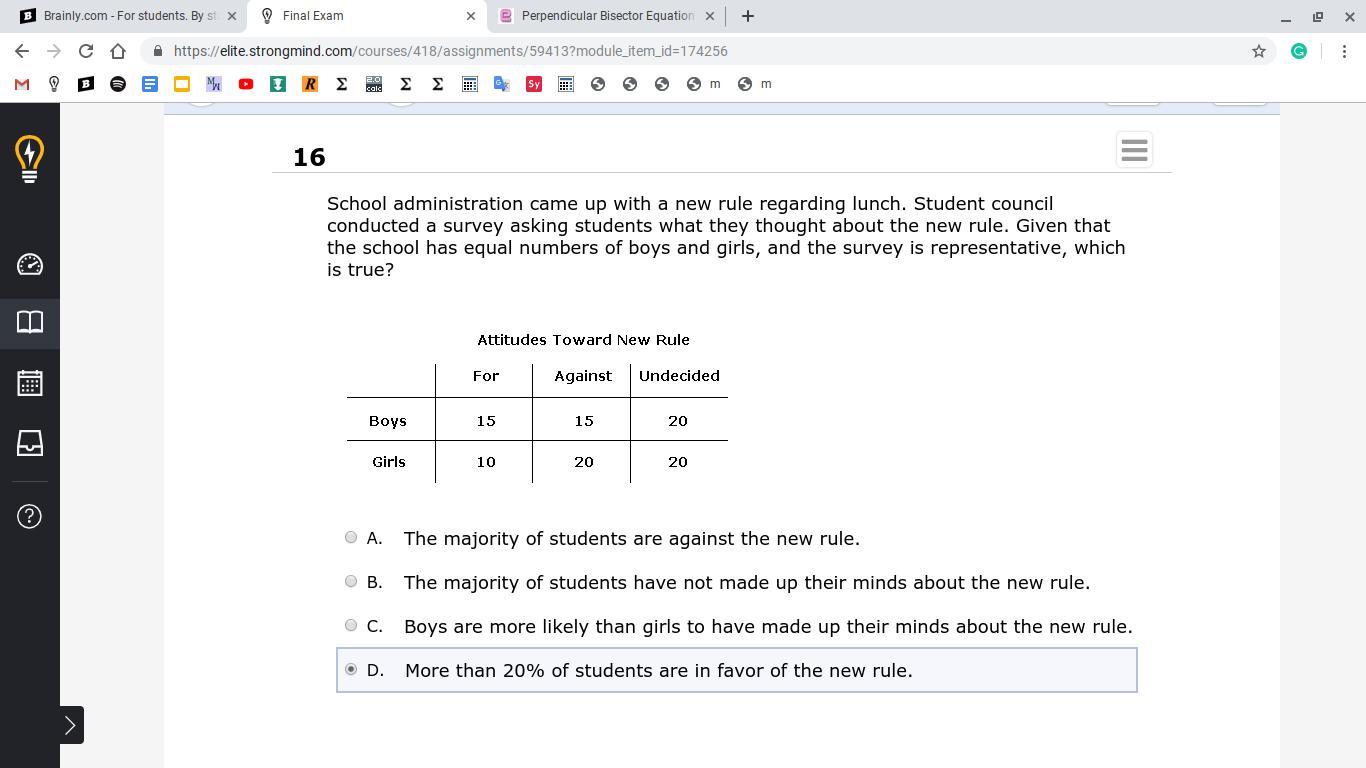The width and height of the screenshot is (1366, 768).
Task: Close the Brainly.com tab
Action: (232, 16)
